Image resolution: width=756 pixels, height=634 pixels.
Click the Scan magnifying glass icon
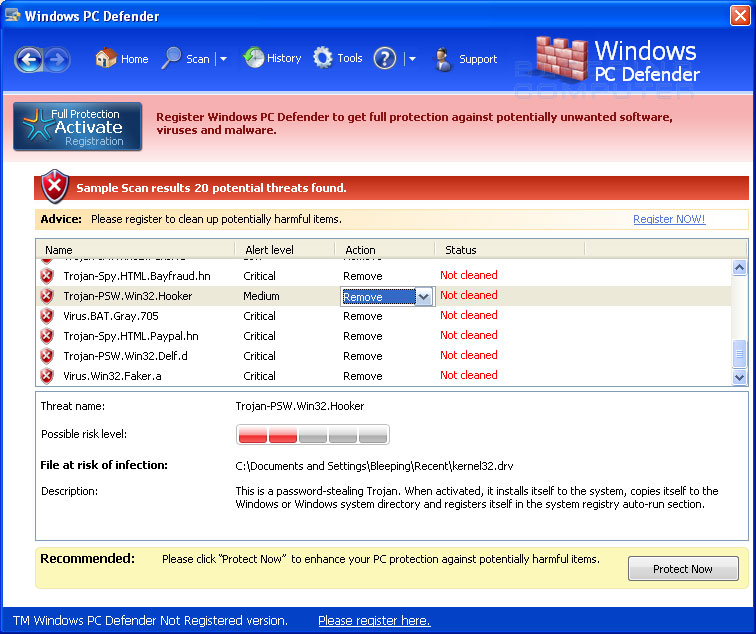pos(171,58)
